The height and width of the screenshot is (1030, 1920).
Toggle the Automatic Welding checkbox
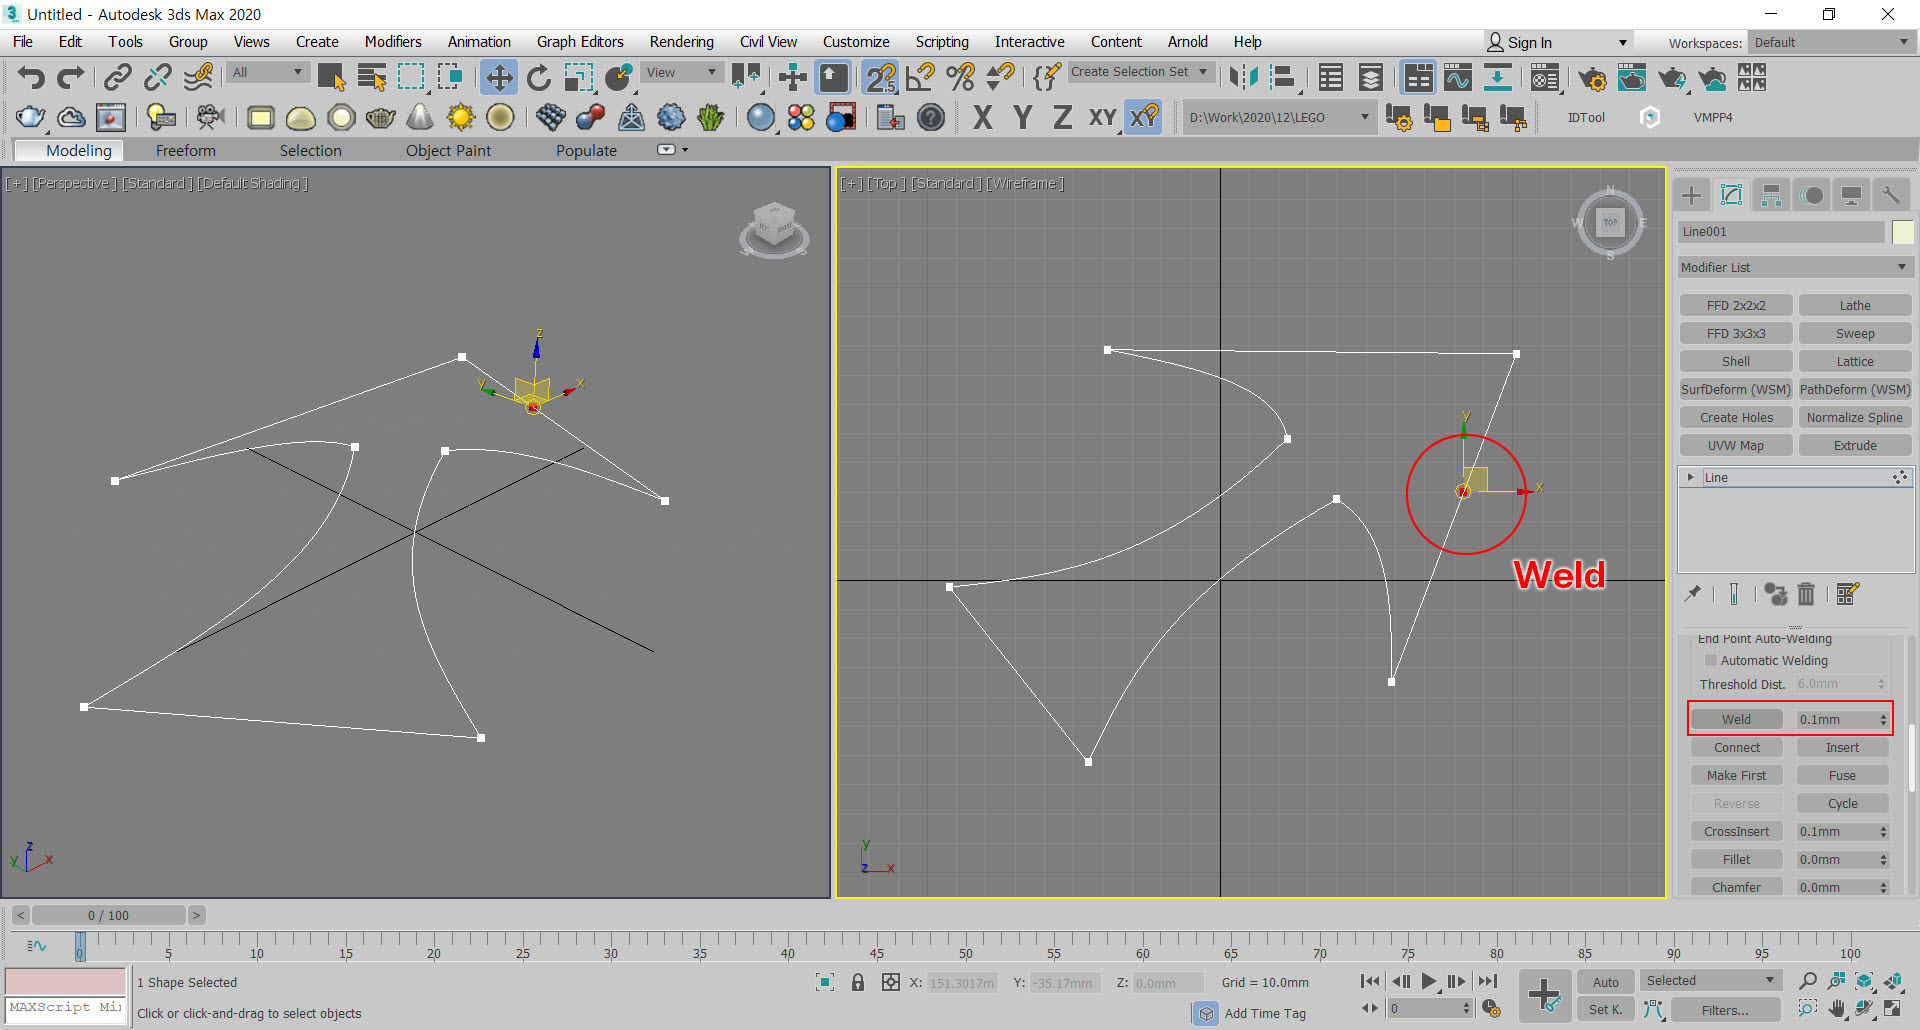[1711, 660]
